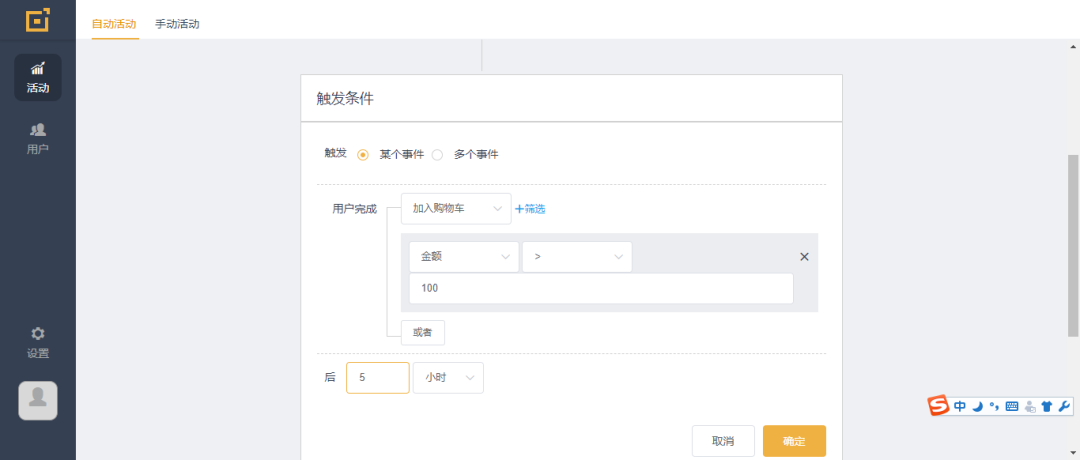Click the +筛选 add filter link

click(530, 209)
